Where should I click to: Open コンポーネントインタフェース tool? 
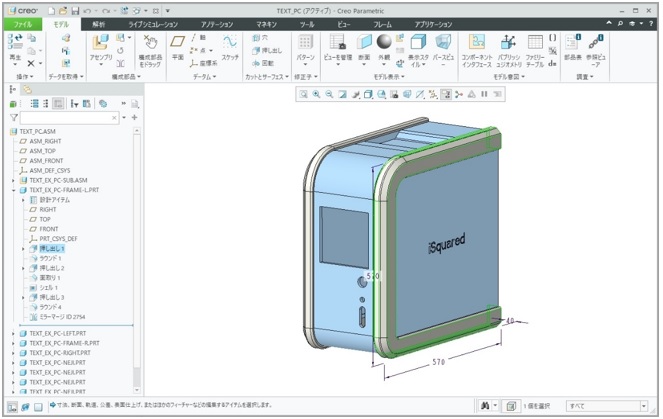tap(477, 51)
